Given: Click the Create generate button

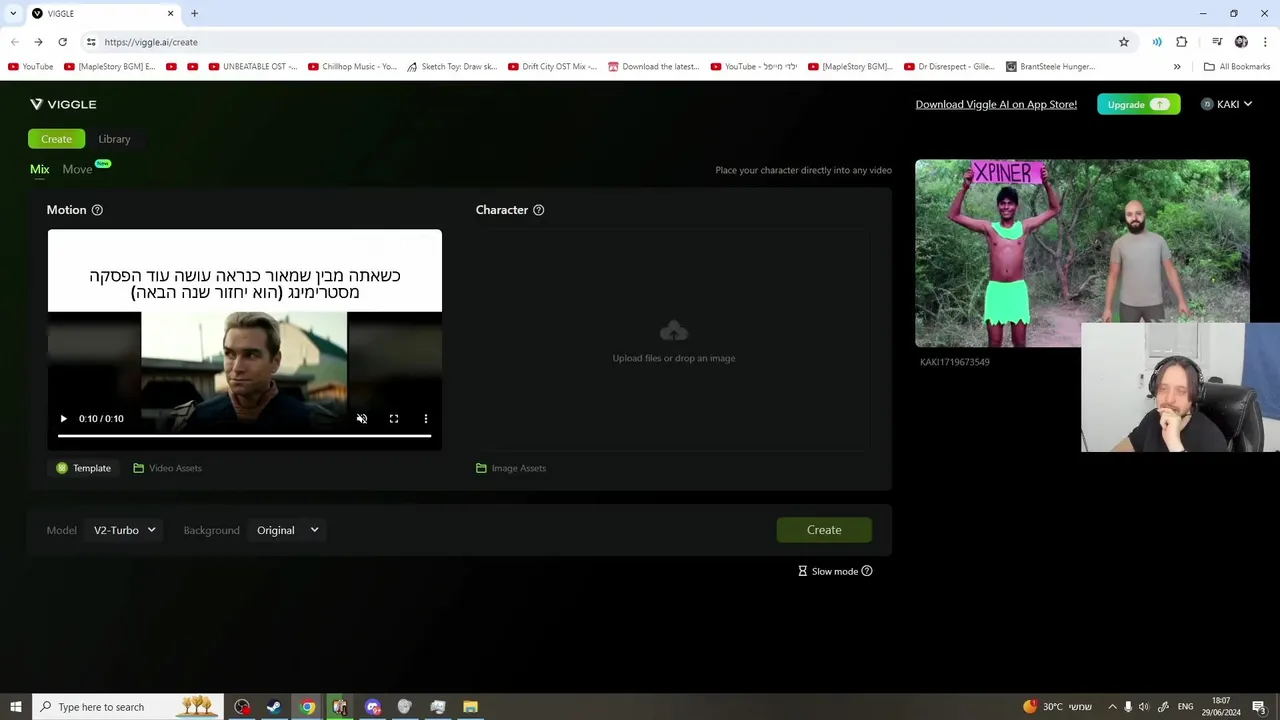Looking at the screenshot, I should [824, 530].
